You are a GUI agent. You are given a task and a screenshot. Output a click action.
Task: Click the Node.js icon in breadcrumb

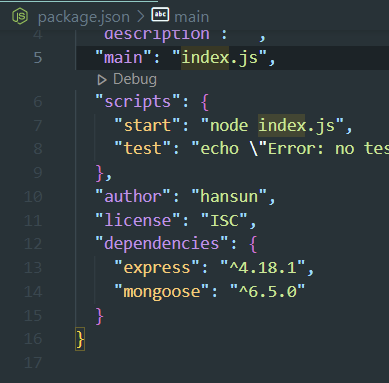(x=20, y=16)
